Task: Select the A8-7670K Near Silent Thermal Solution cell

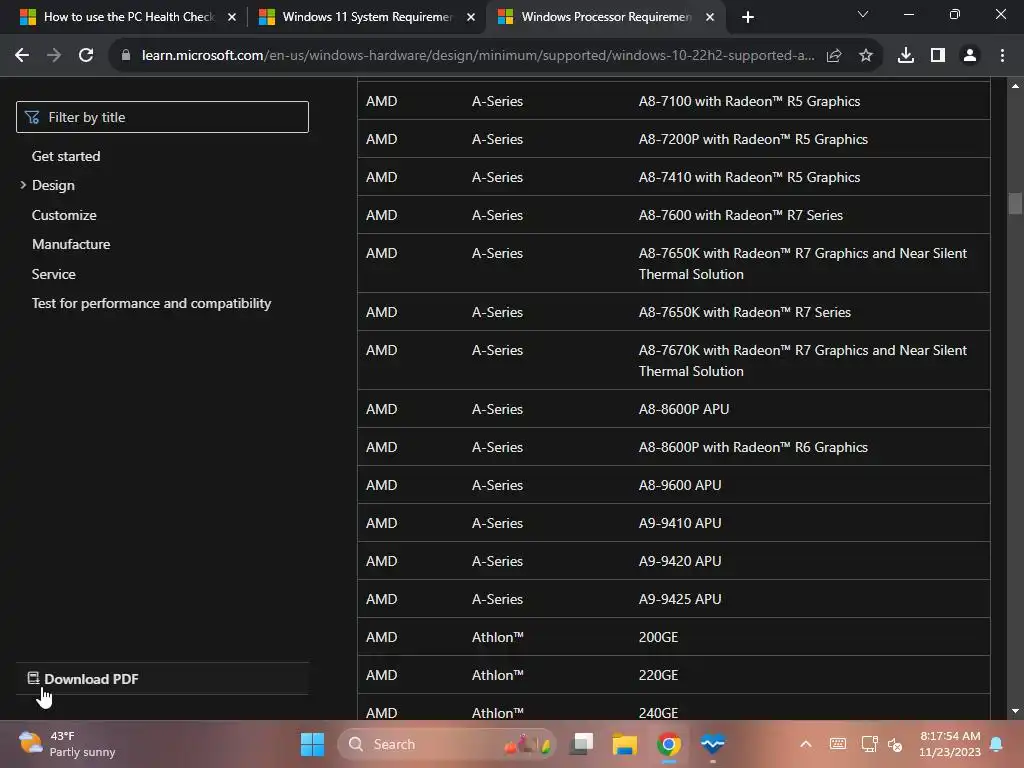Action: 810,360
